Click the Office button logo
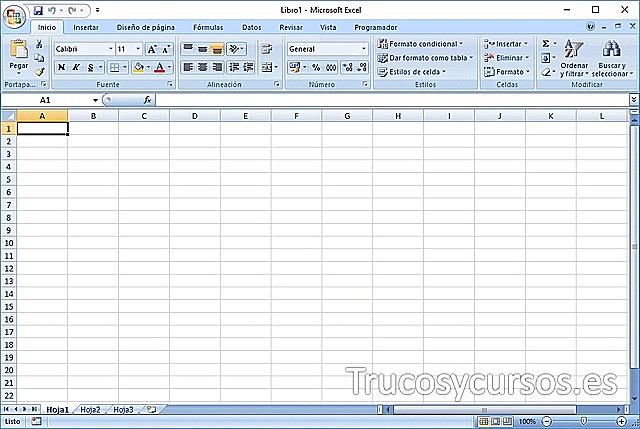Screen dimensions: 640x429 pyautogui.click(x=14, y=17)
